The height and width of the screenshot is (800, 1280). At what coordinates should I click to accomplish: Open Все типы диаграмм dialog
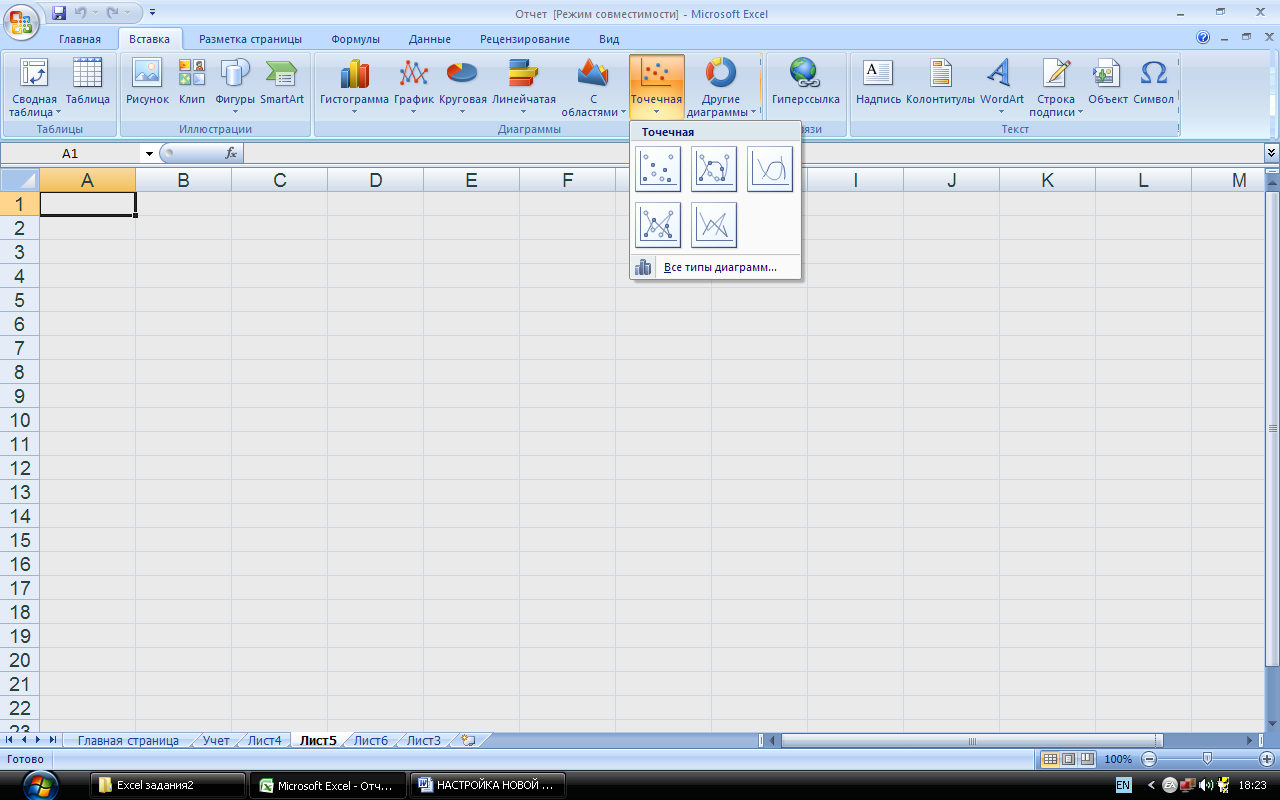pos(715,268)
